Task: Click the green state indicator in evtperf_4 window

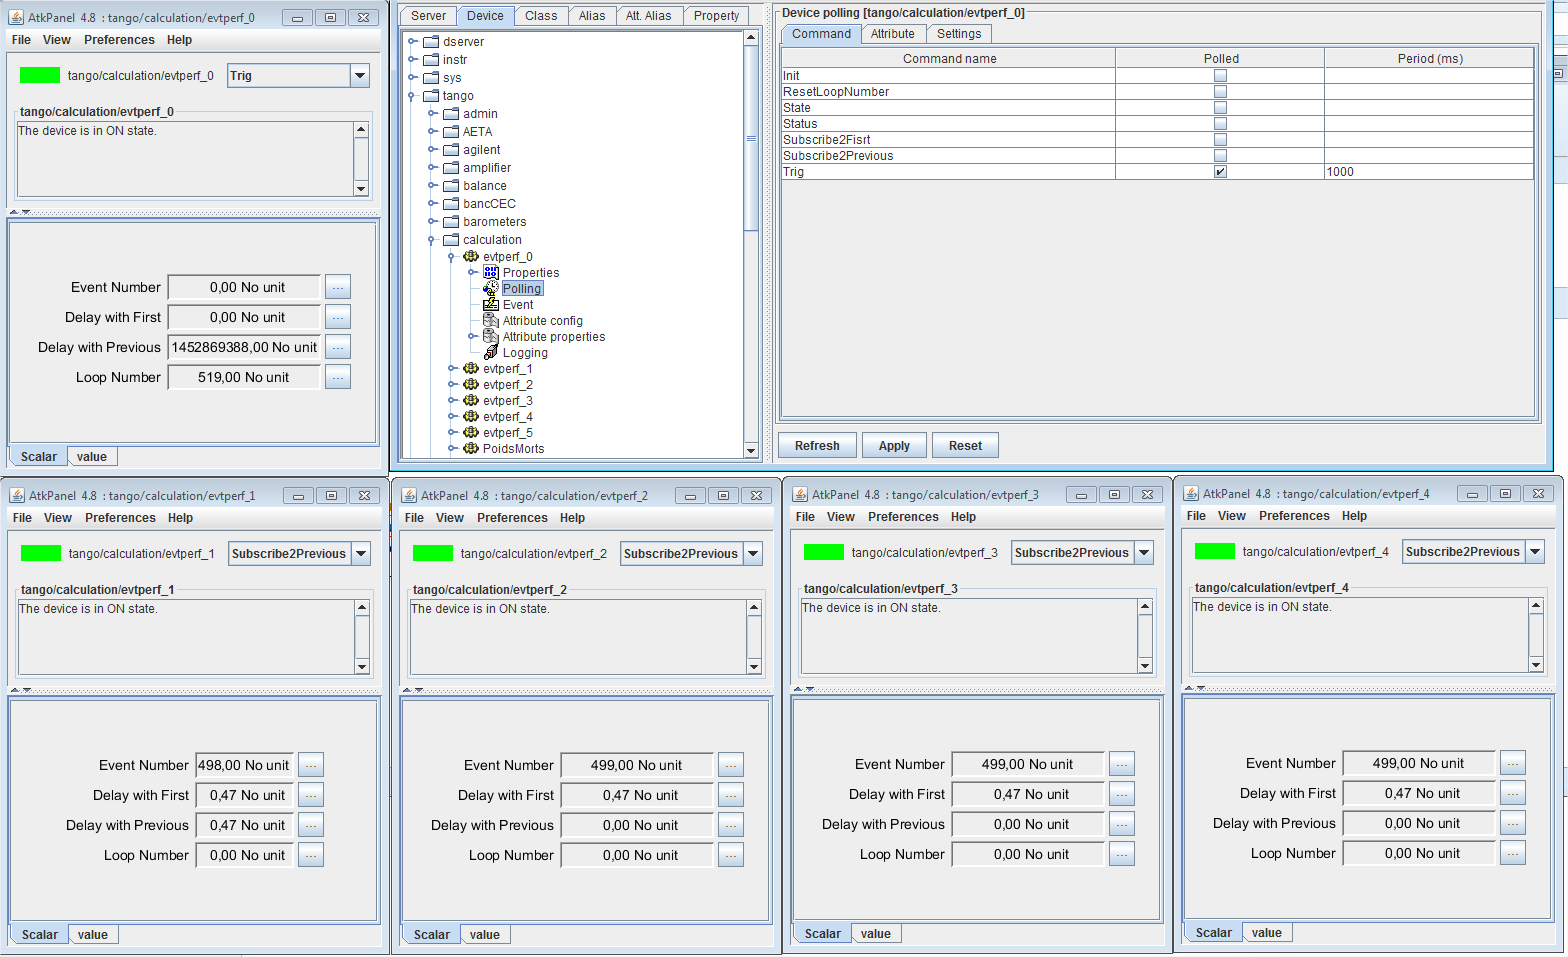Action: (x=1215, y=551)
